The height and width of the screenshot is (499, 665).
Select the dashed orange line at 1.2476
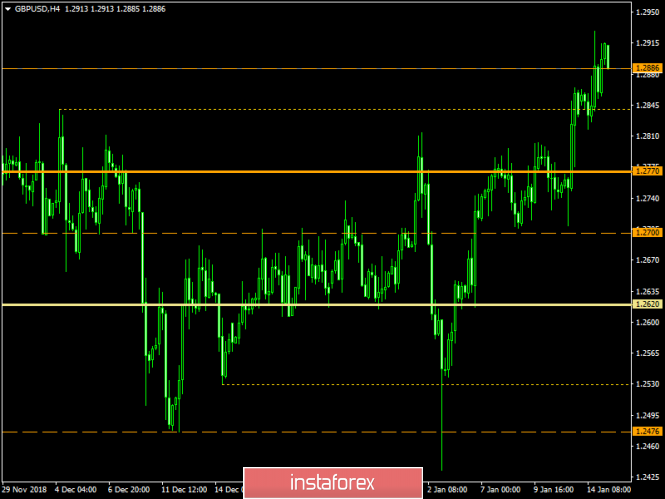pyautogui.click(x=300, y=431)
